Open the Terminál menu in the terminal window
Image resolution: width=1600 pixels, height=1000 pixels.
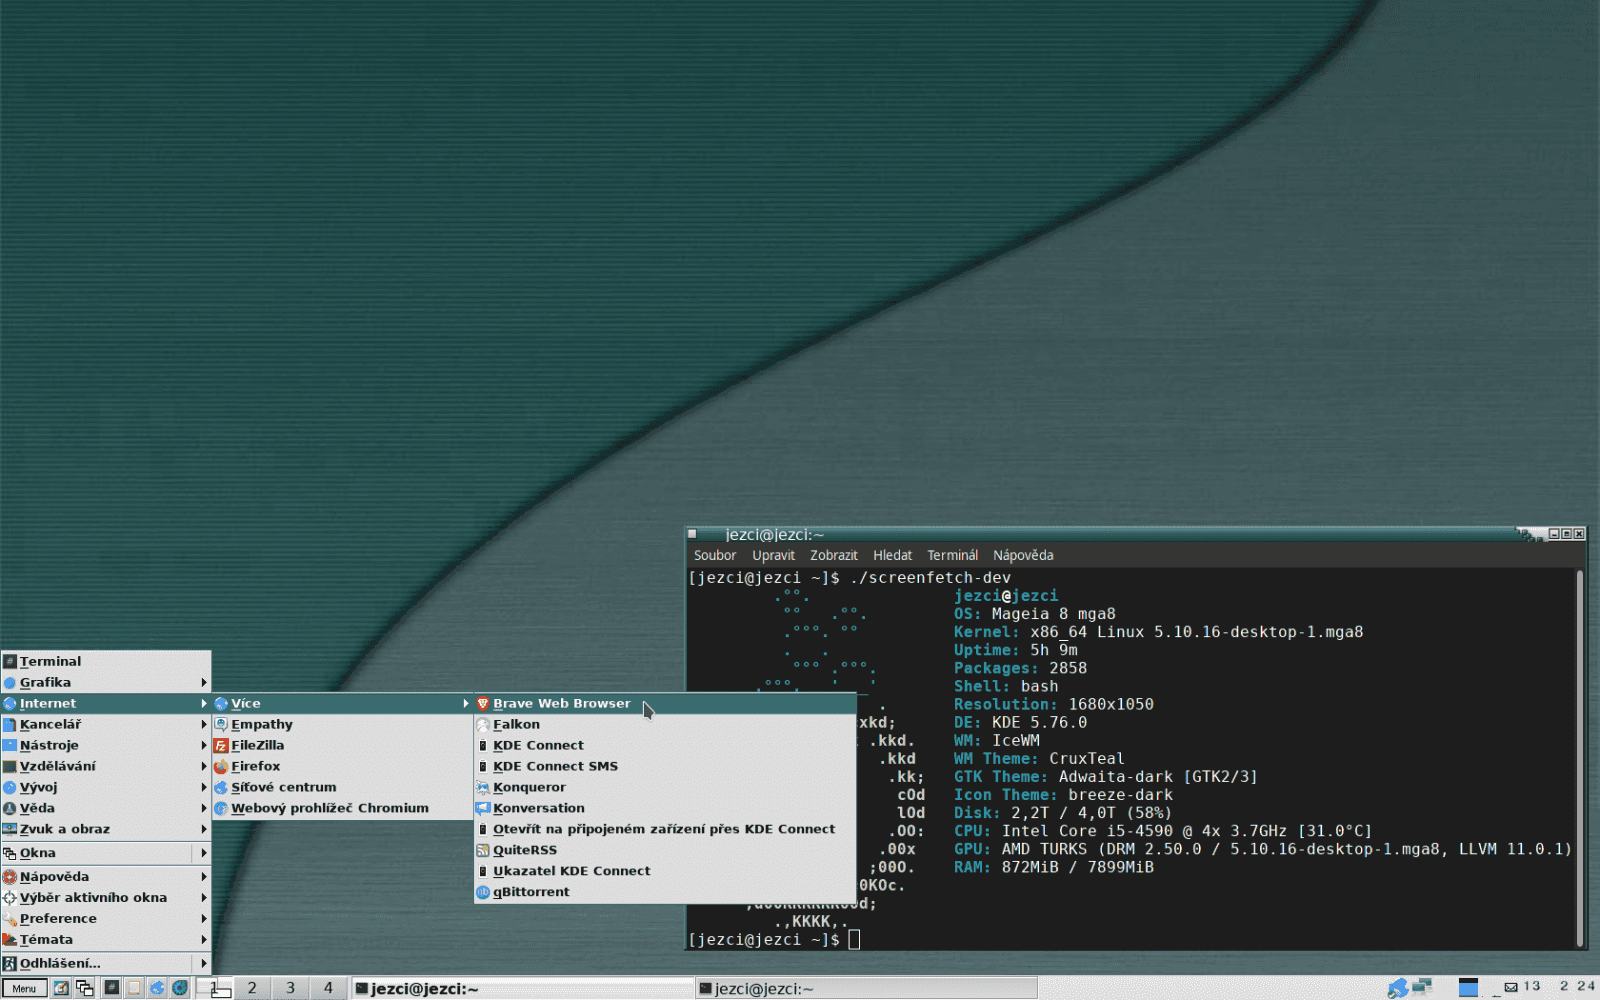click(952, 555)
